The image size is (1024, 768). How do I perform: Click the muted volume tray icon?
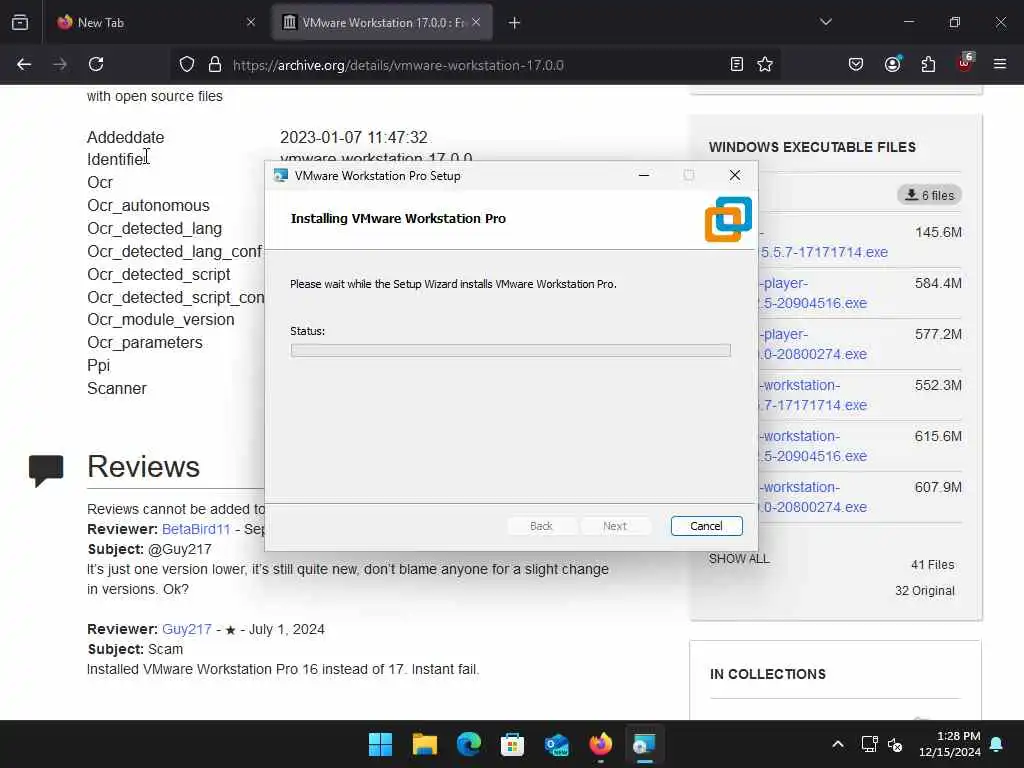click(x=895, y=744)
